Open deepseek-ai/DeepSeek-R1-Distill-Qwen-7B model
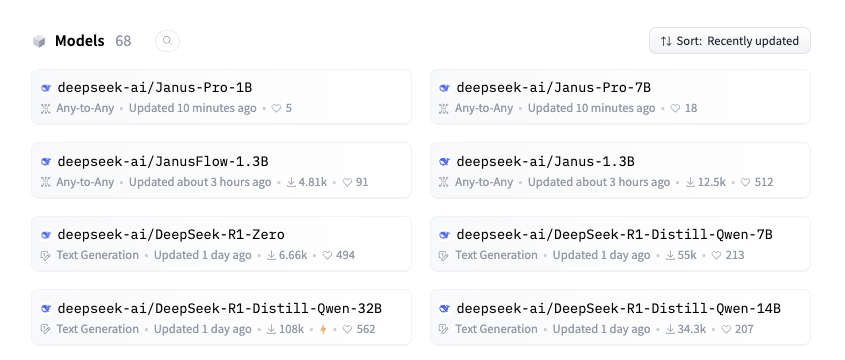845x360 pixels. (x=620, y=244)
